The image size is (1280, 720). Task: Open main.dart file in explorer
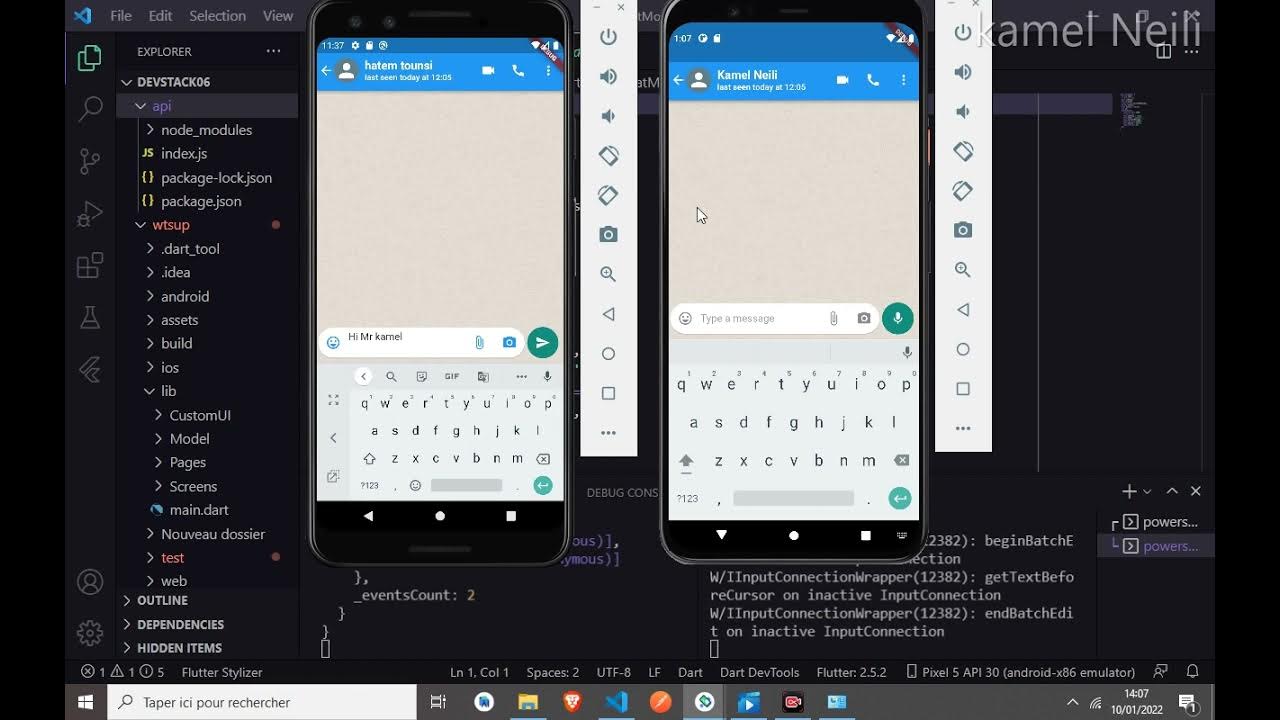tap(199, 510)
